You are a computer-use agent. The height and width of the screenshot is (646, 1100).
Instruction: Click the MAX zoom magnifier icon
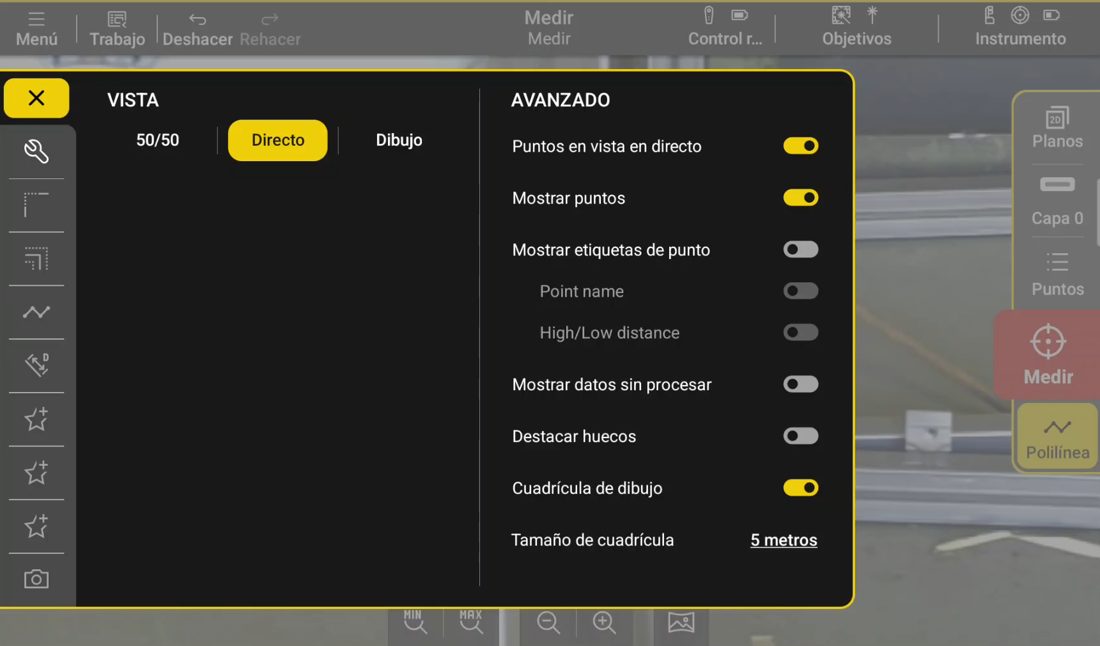click(x=471, y=621)
